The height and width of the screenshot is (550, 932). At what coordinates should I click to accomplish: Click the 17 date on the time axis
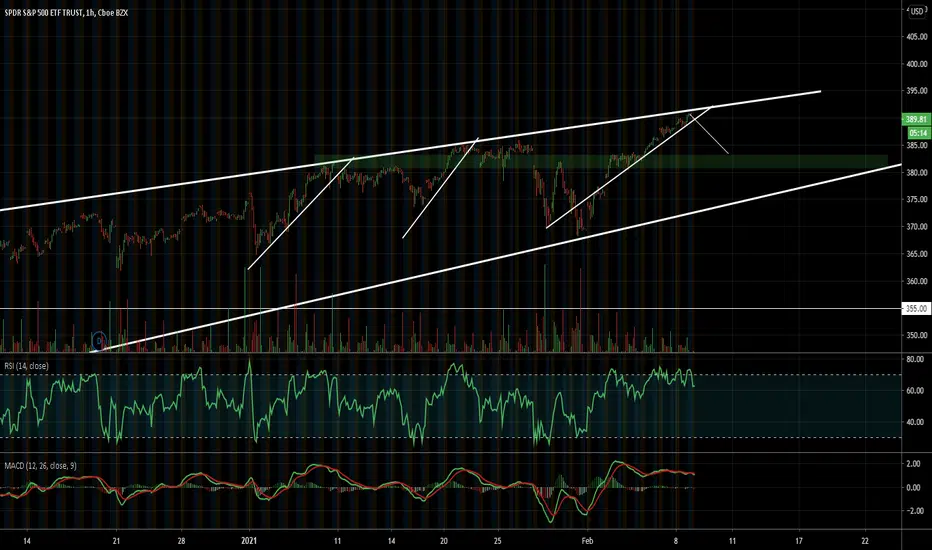pyautogui.click(x=799, y=541)
